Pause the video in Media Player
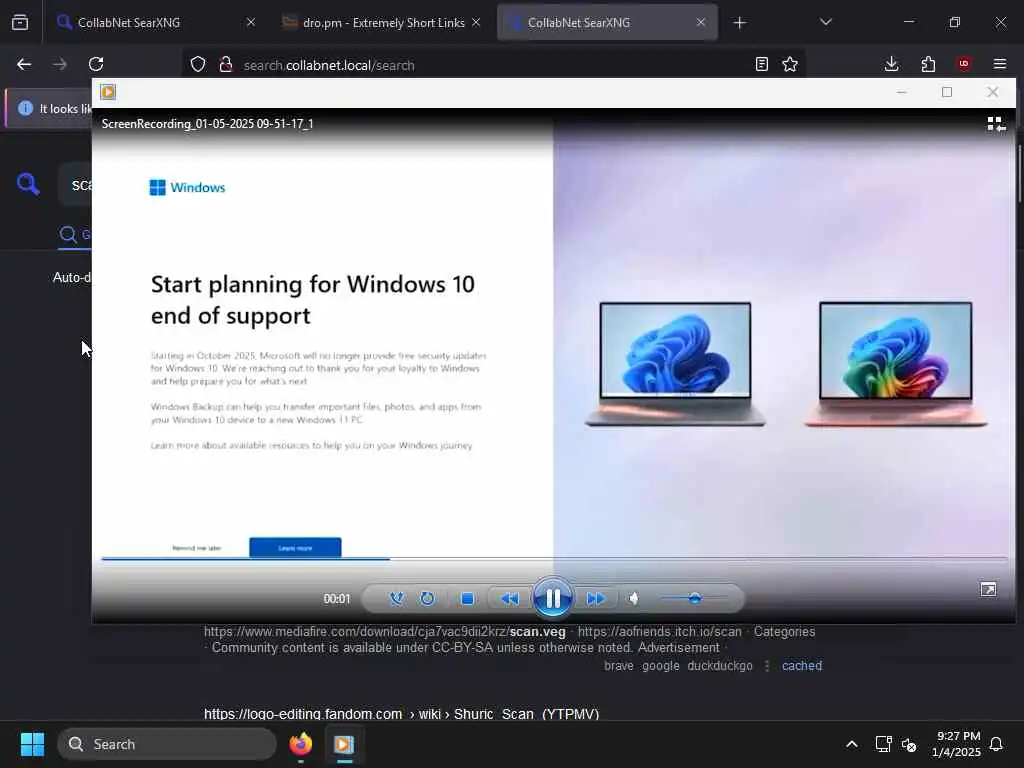The image size is (1024, 768). [x=552, y=598]
